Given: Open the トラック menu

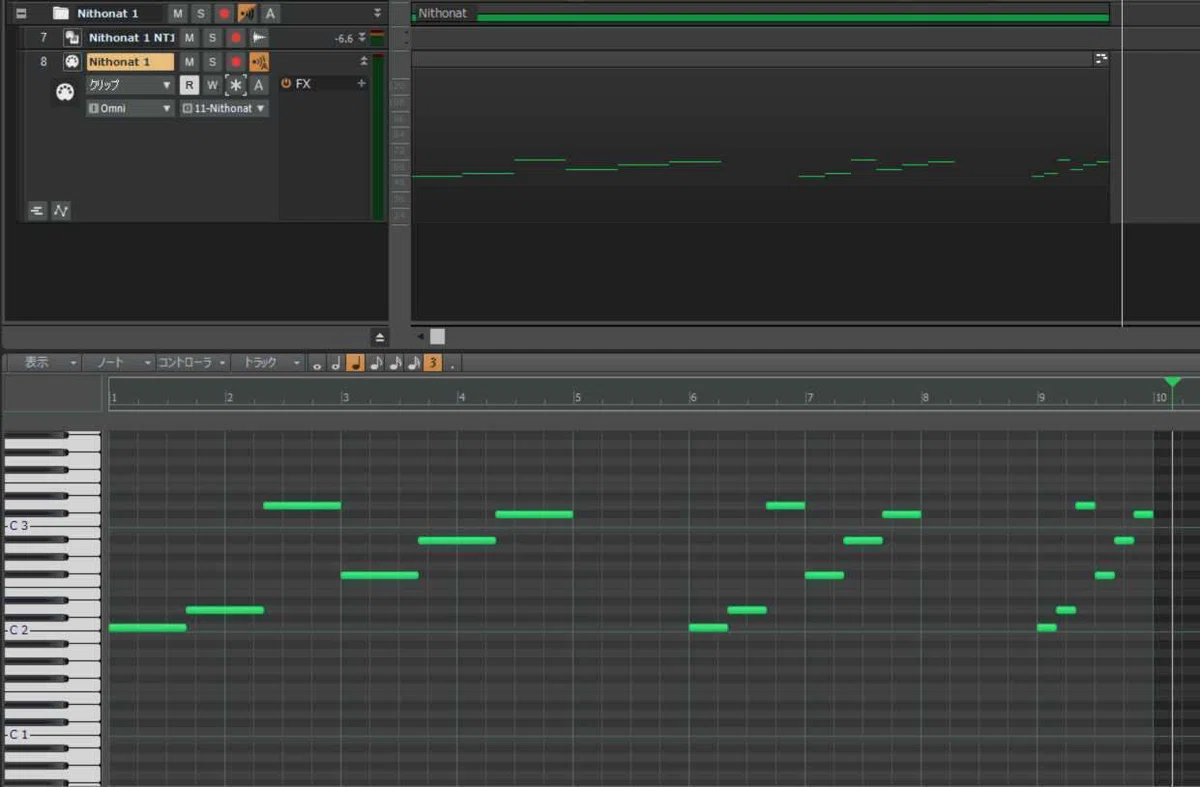Looking at the screenshot, I should point(267,363).
